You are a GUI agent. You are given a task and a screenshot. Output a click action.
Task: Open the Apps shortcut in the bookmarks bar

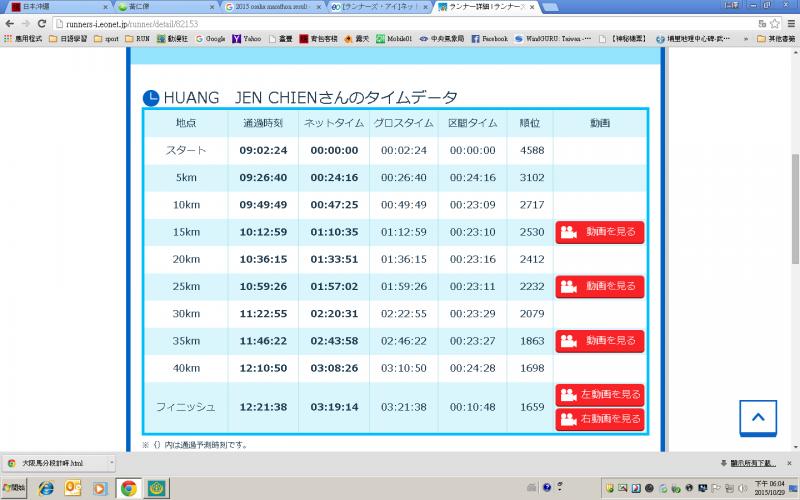23,39
